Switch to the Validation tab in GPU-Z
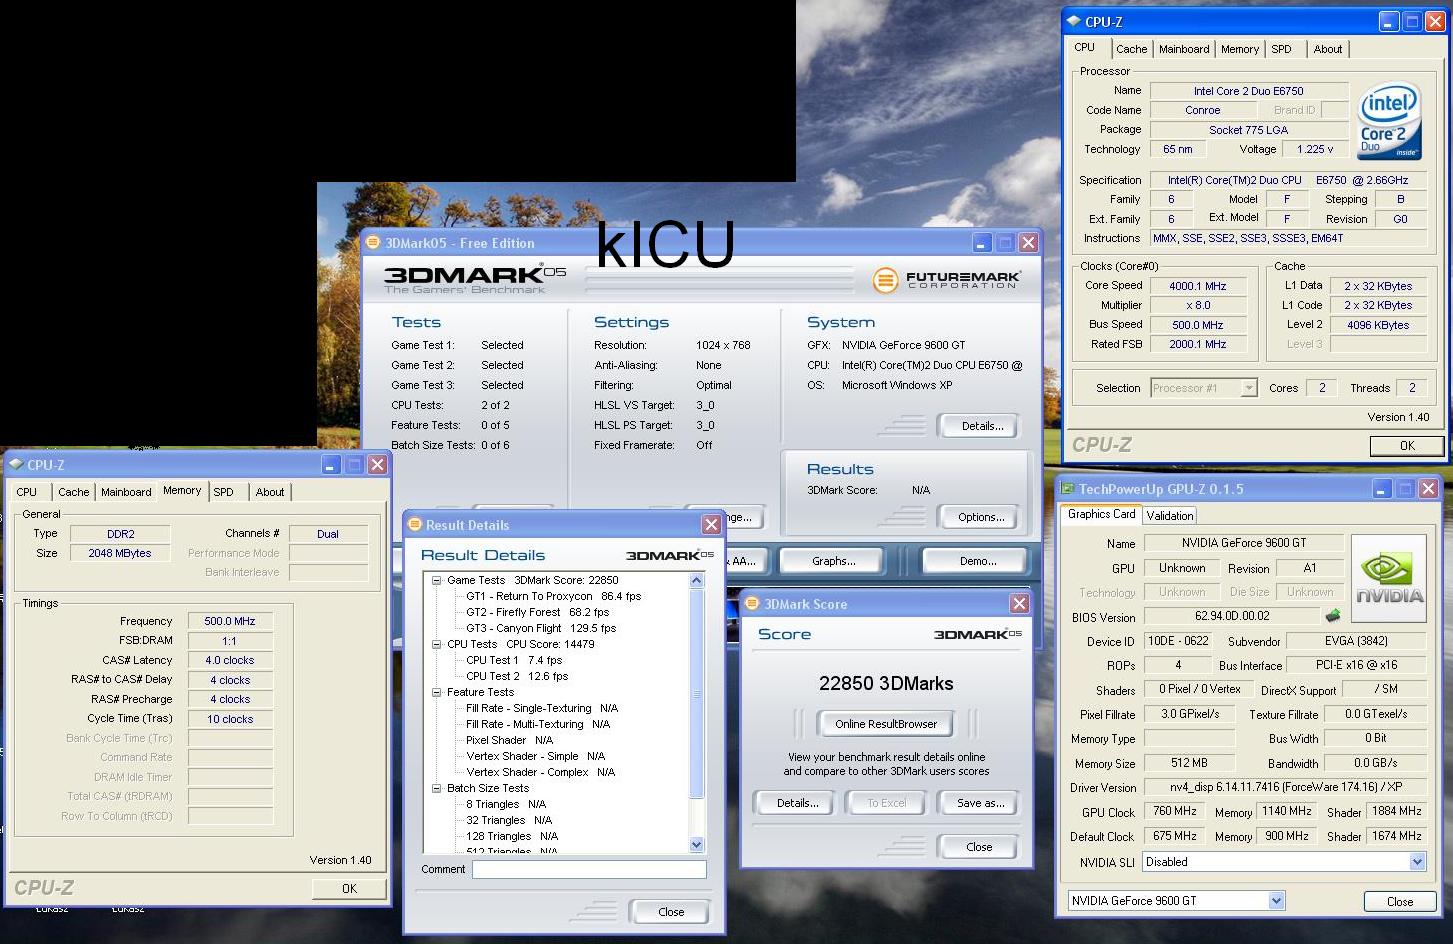 pos(1170,515)
